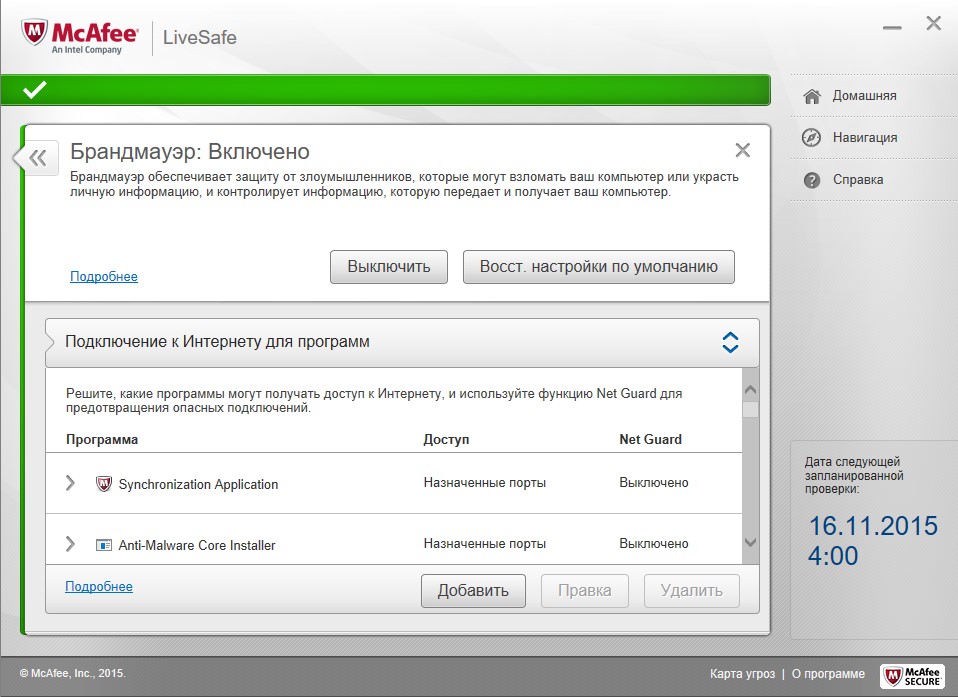Close the Брандмауэр panel with X
The image size is (958, 697).
[742, 150]
